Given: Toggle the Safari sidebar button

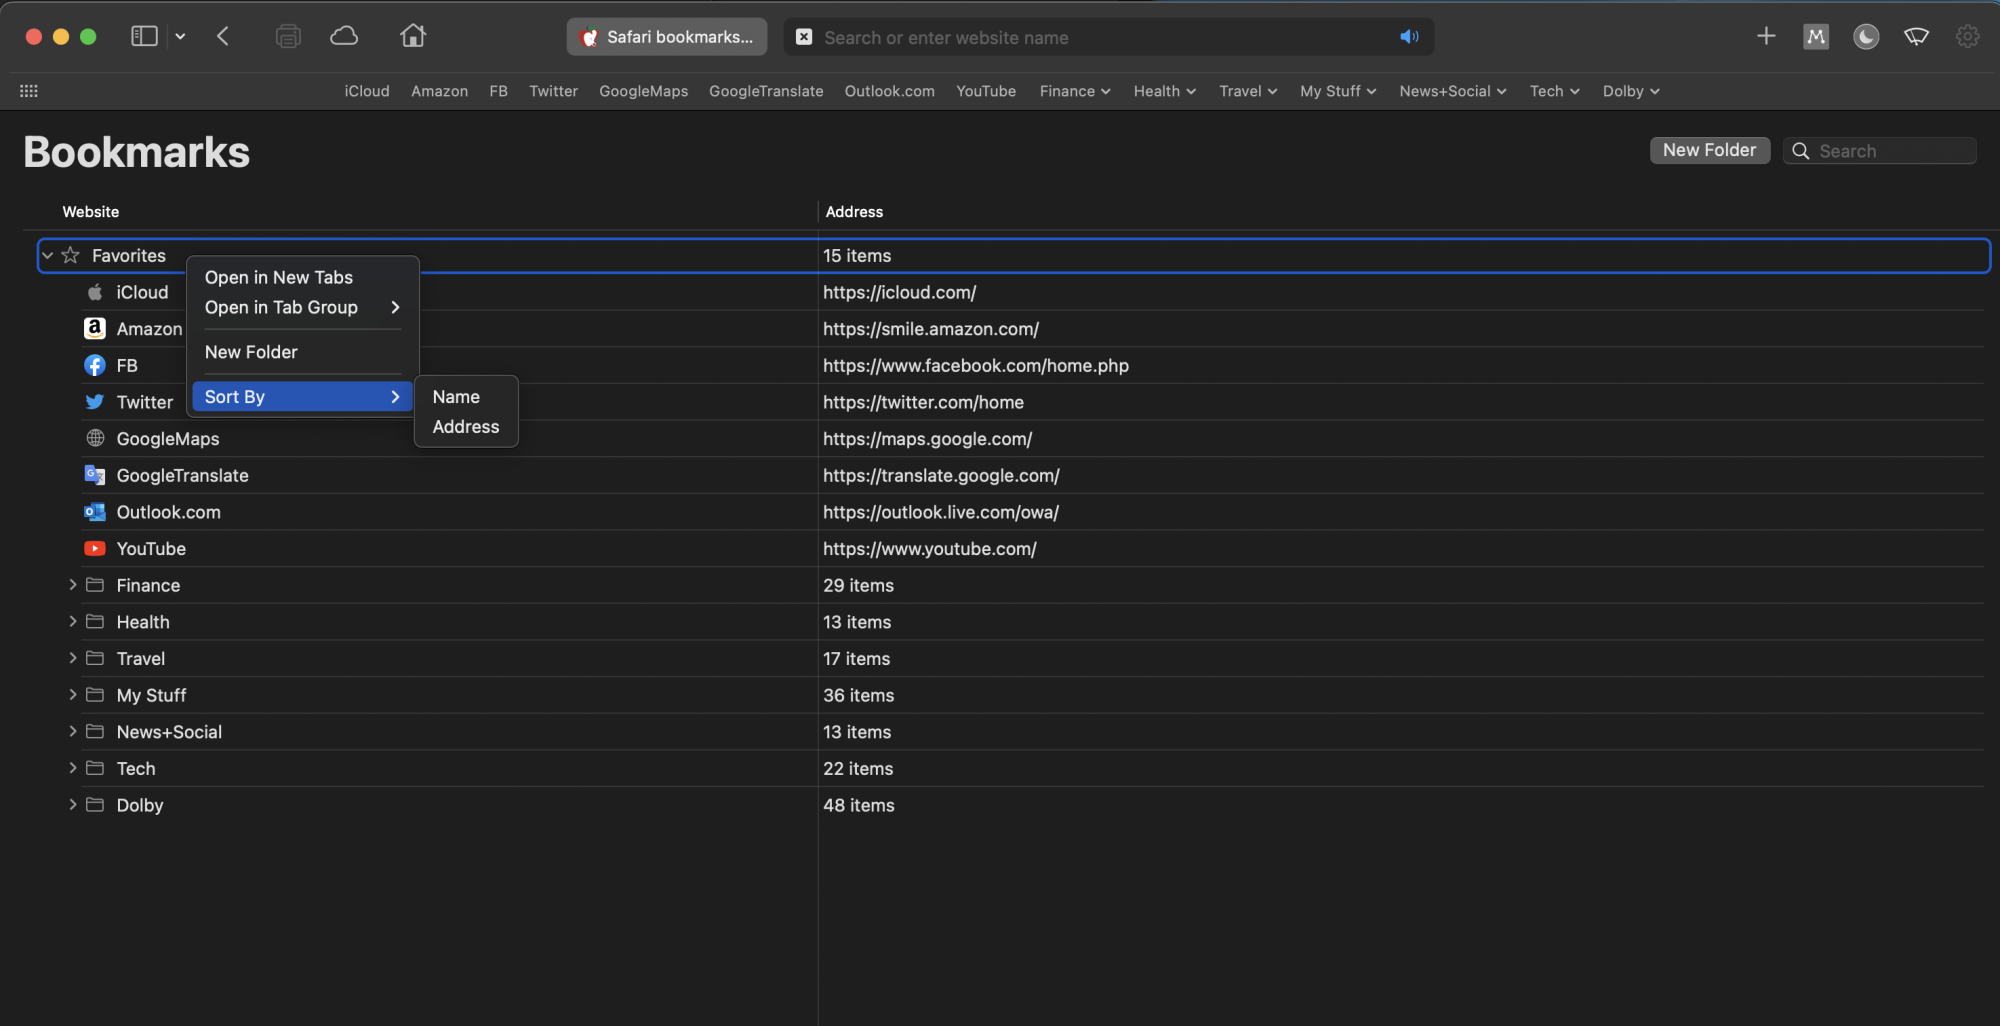Looking at the screenshot, I should (x=144, y=36).
